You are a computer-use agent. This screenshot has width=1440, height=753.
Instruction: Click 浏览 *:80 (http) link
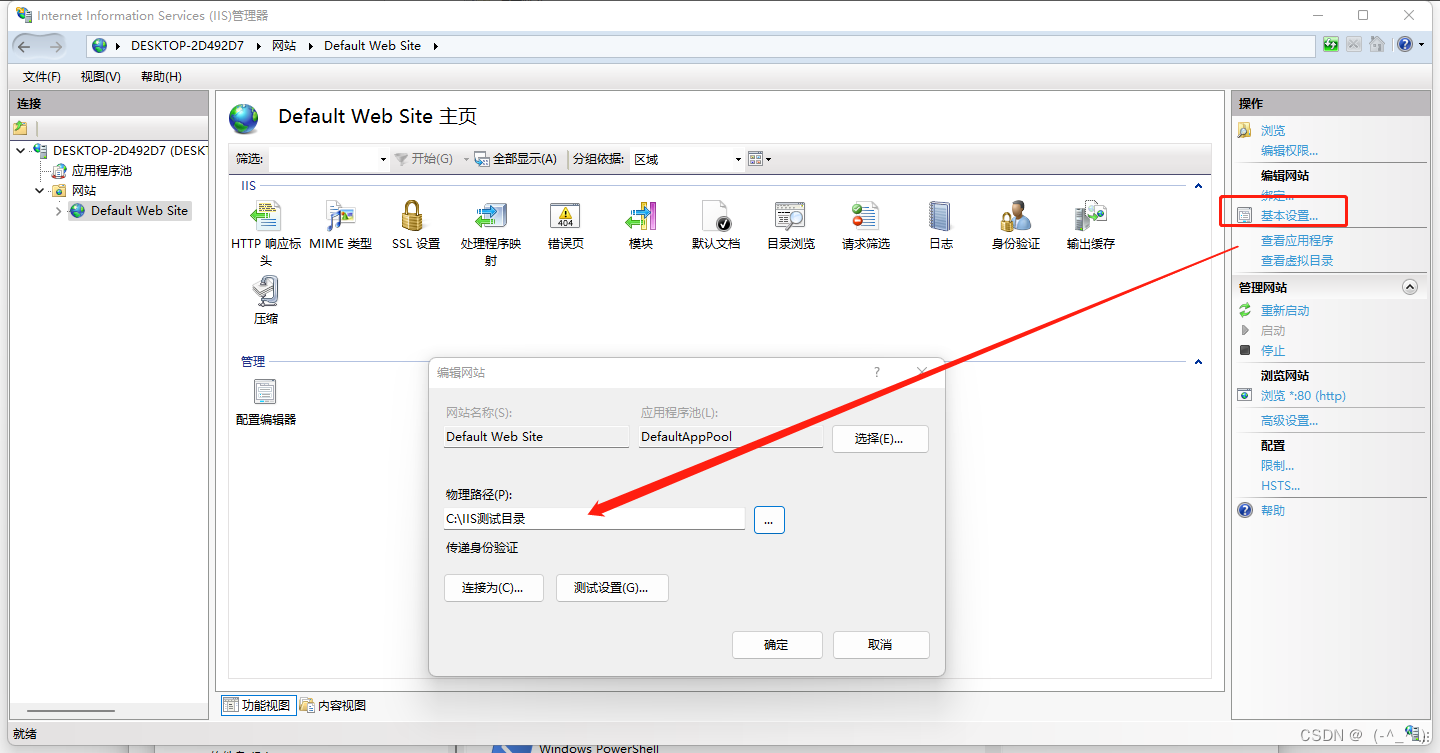1303,396
